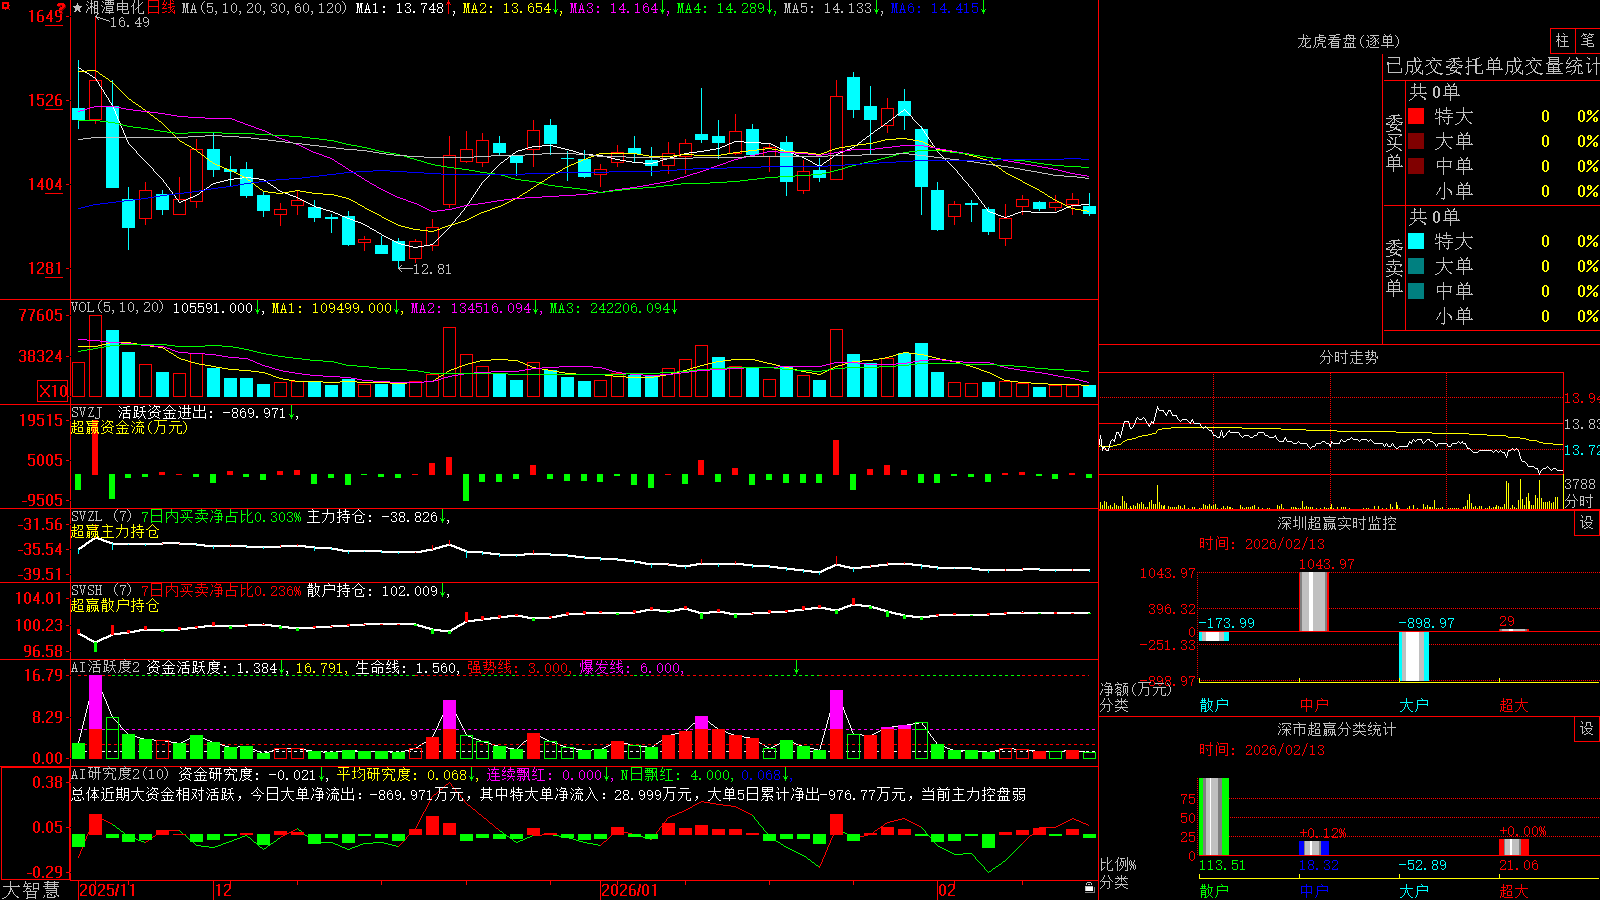This screenshot has width=1600, height=900.
Task: Switch 龙虎看盘 to 笔 tick mode
Action: pyautogui.click(x=1588, y=41)
